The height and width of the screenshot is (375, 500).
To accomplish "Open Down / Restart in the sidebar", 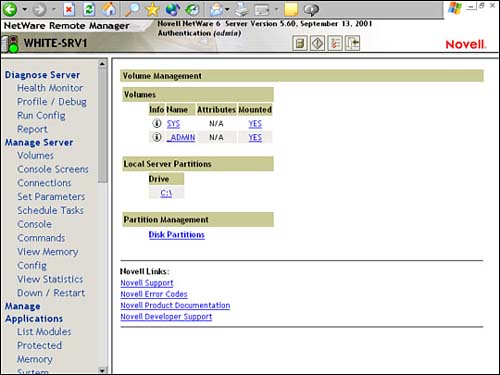I will [51, 293].
